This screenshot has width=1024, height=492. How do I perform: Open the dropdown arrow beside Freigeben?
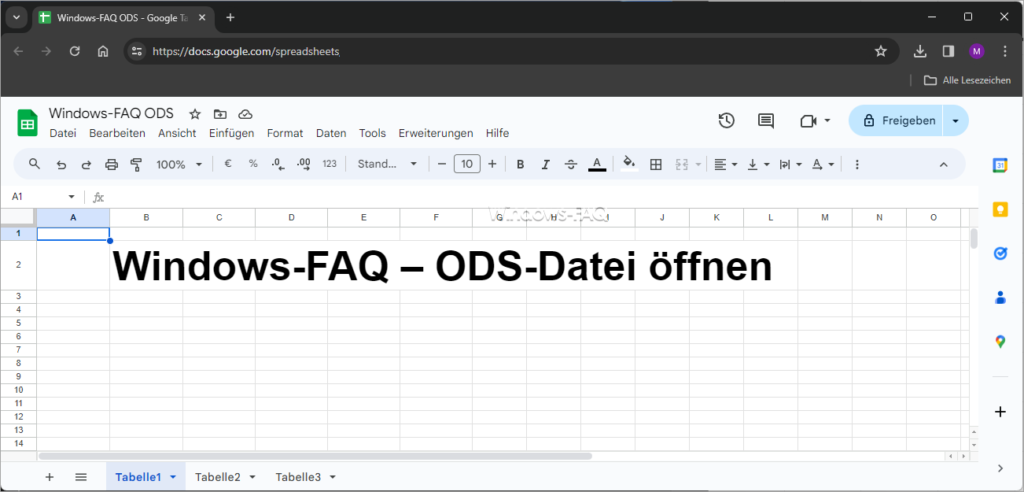click(956, 121)
